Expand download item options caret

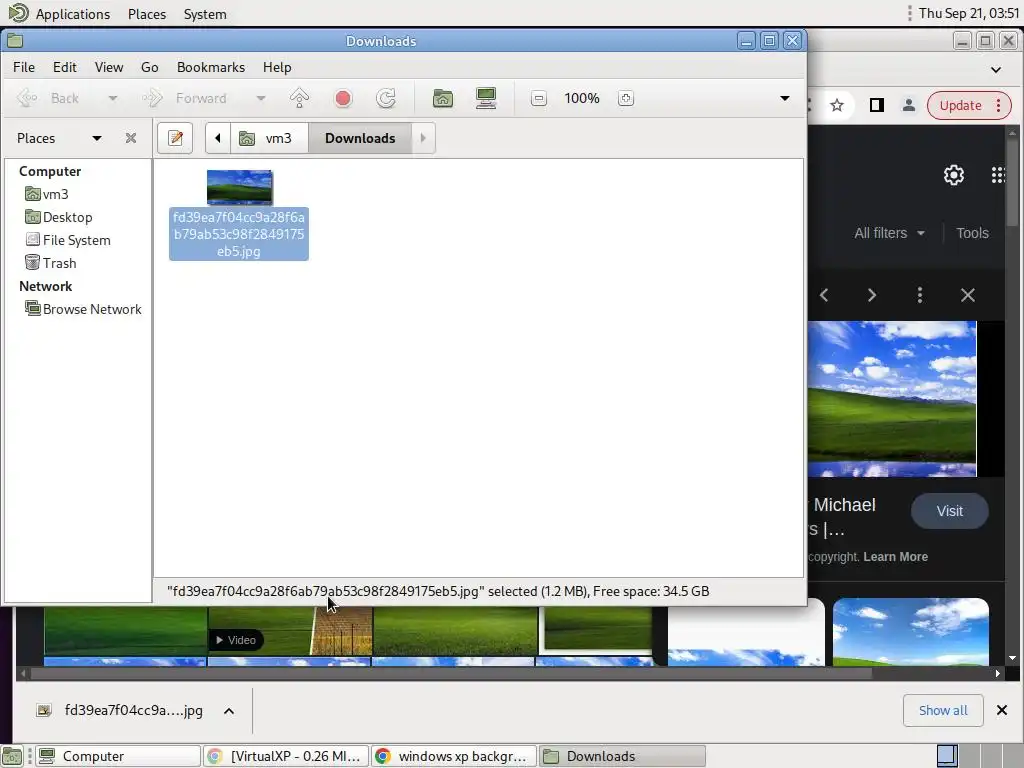pyautogui.click(x=229, y=711)
